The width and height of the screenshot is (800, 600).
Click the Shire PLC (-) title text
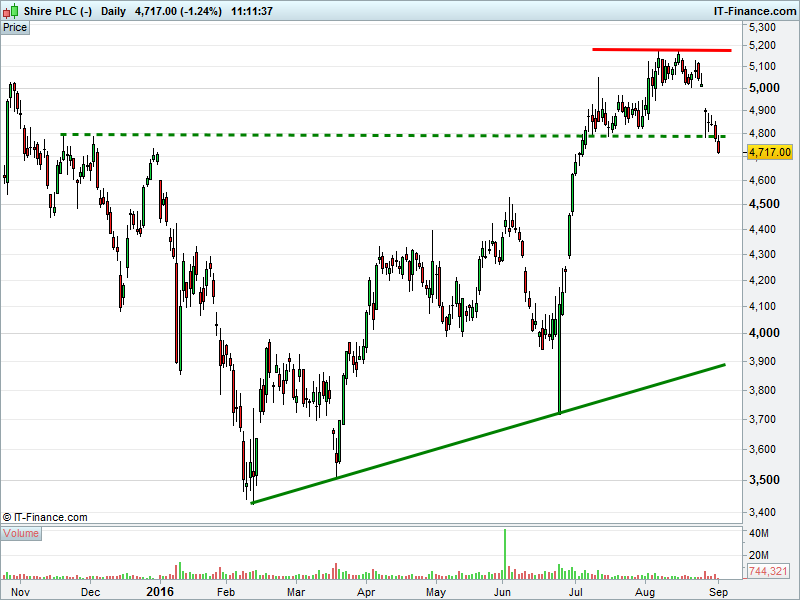pos(58,11)
